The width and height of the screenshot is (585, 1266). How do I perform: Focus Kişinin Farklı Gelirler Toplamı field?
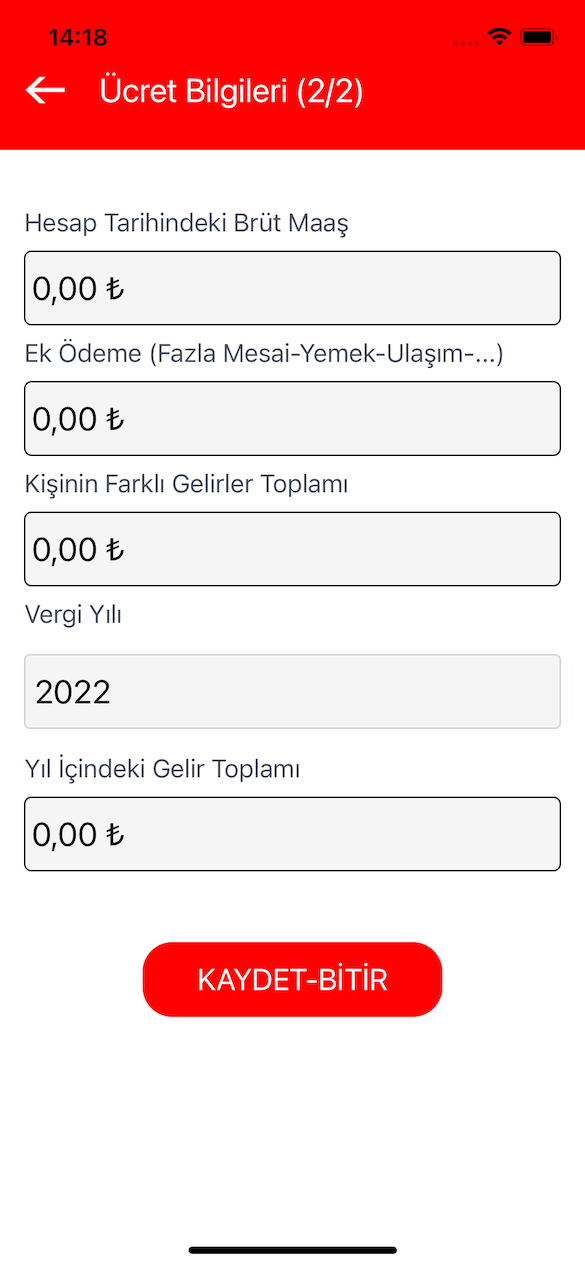pyautogui.click(x=292, y=549)
